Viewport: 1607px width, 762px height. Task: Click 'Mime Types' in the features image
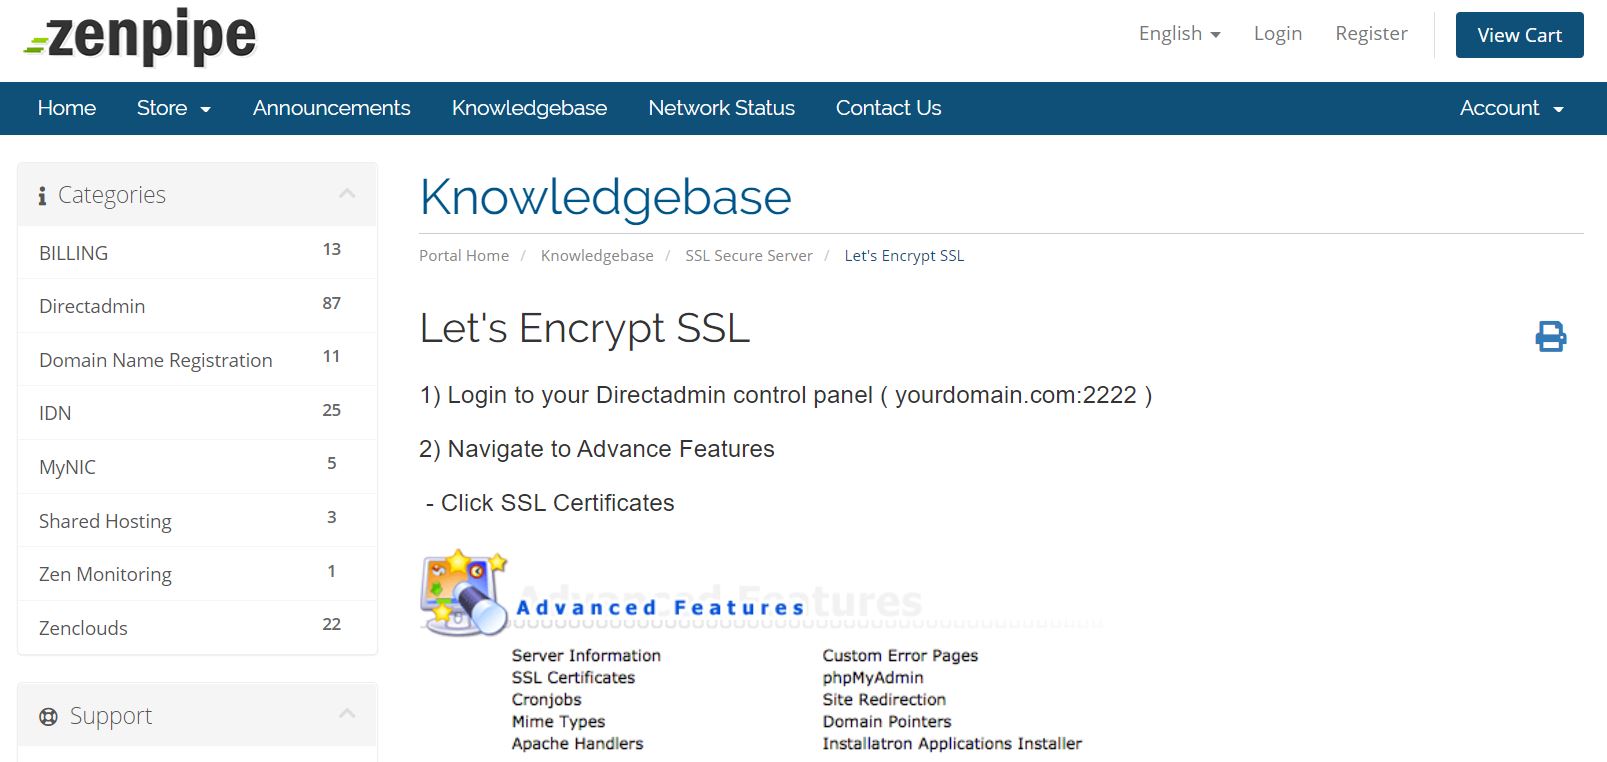[x=558, y=722]
